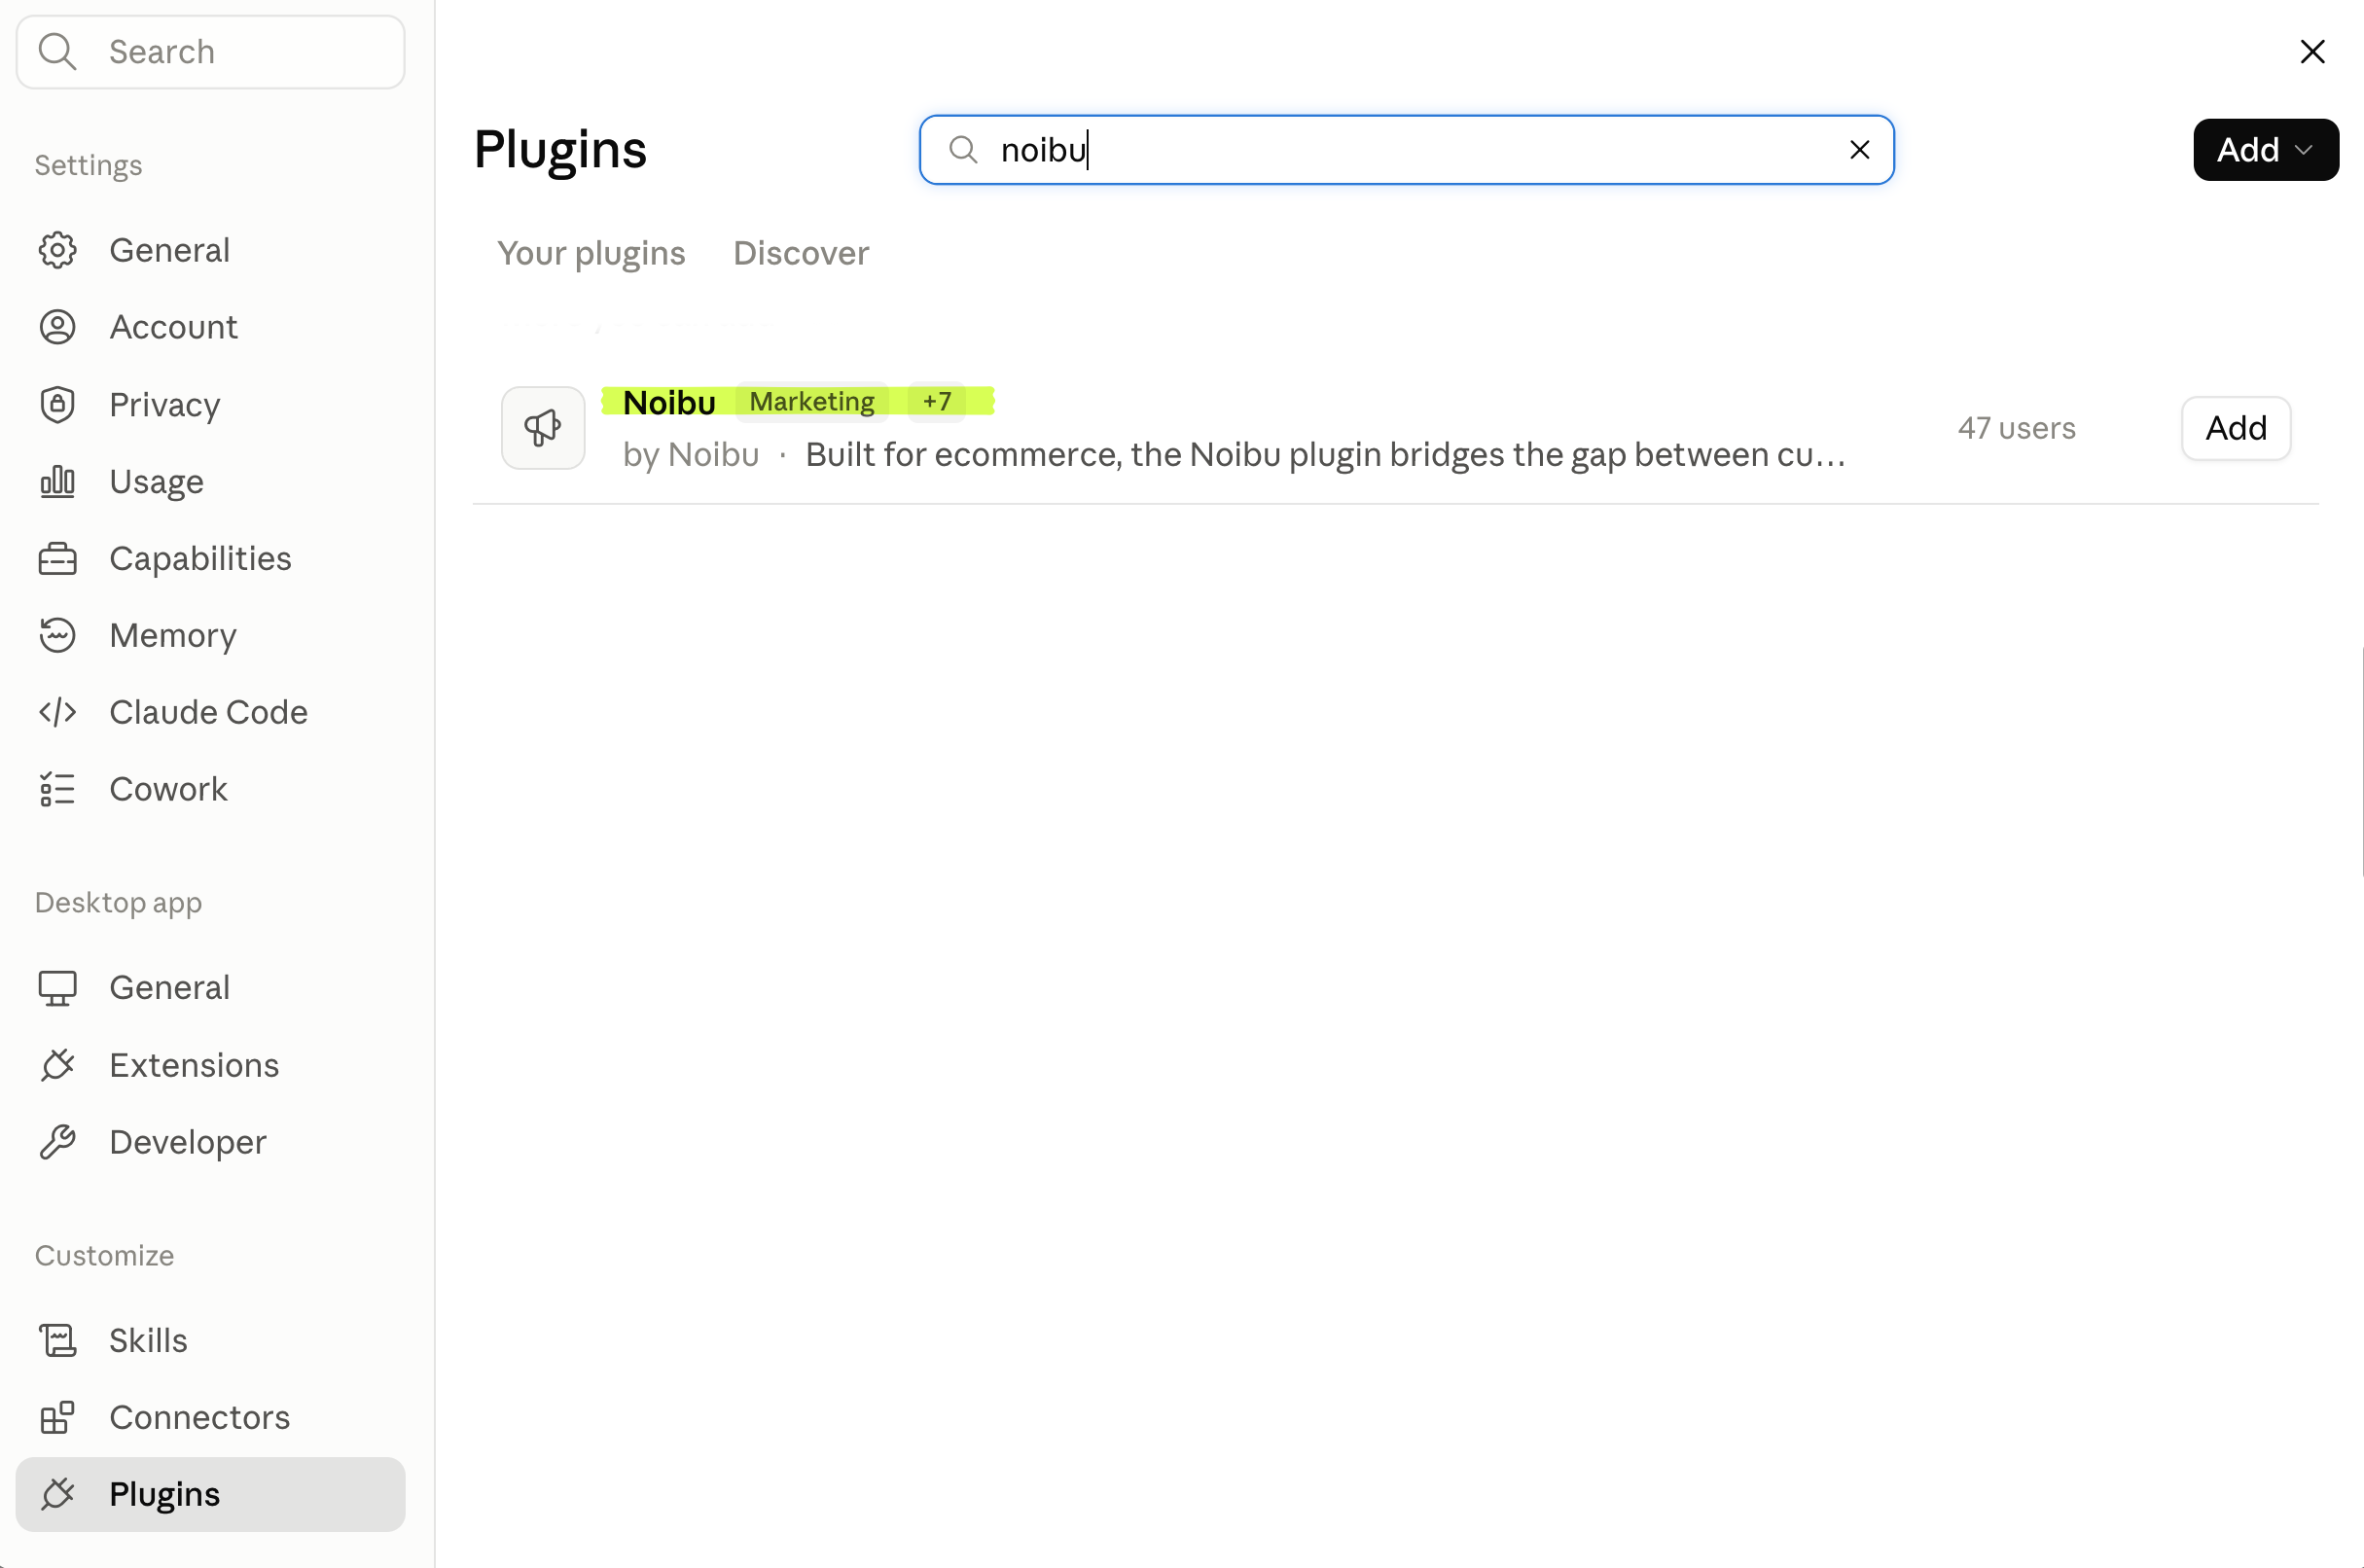Close the settings window
The height and width of the screenshot is (1568, 2364).
tap(2312, 52)
